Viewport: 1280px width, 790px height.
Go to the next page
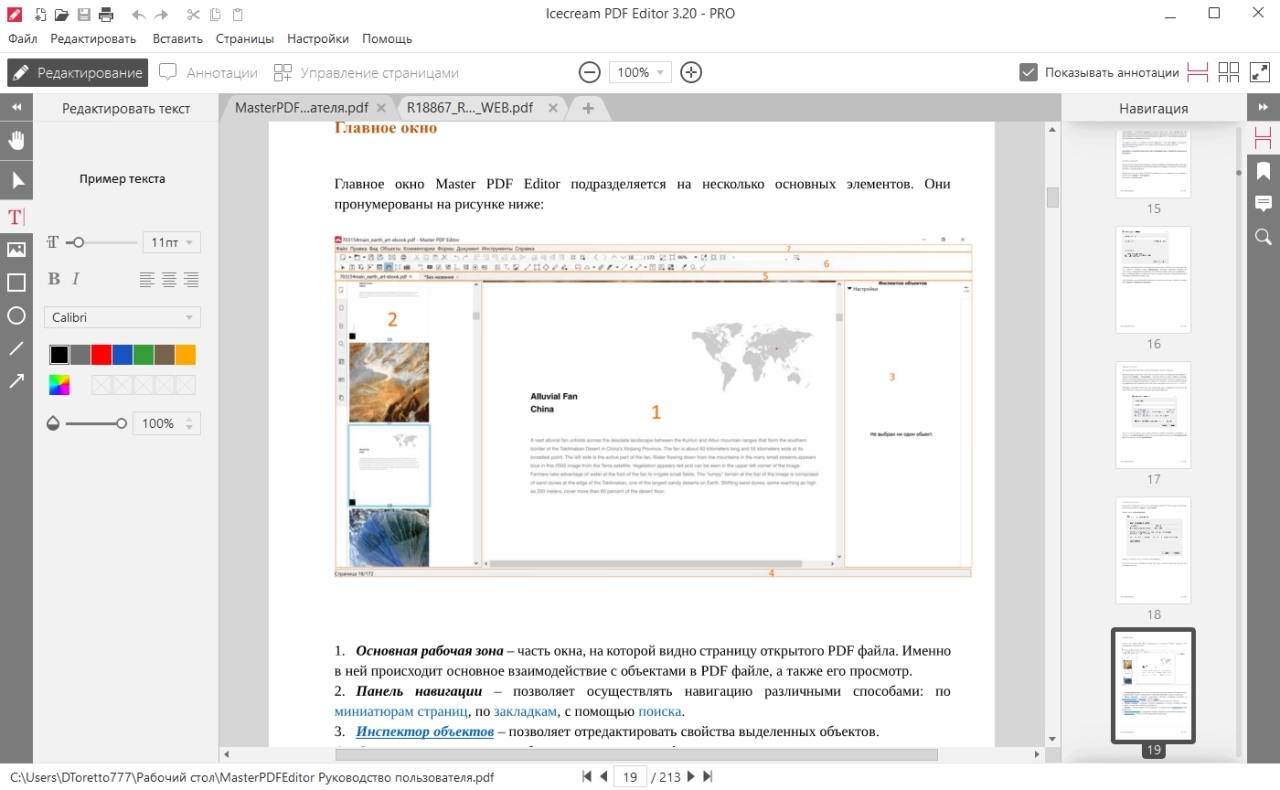[x=690, y=776]
